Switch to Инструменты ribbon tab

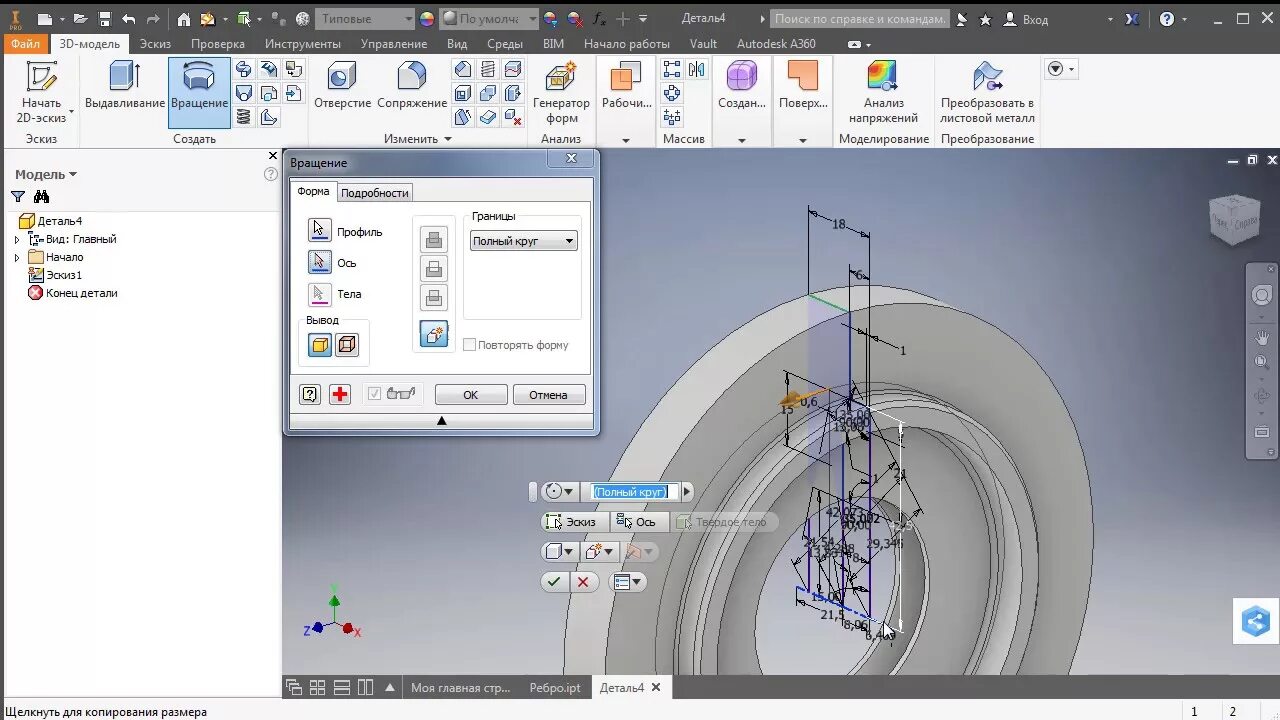click(303, 44)
